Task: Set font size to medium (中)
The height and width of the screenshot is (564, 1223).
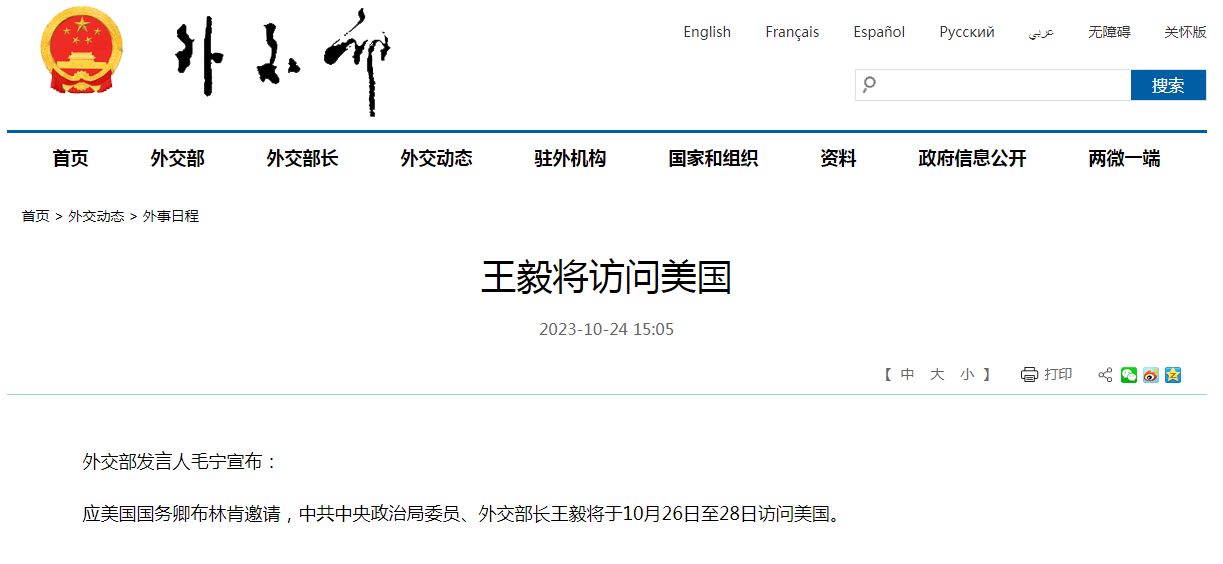Action: (x=907, y=374)
